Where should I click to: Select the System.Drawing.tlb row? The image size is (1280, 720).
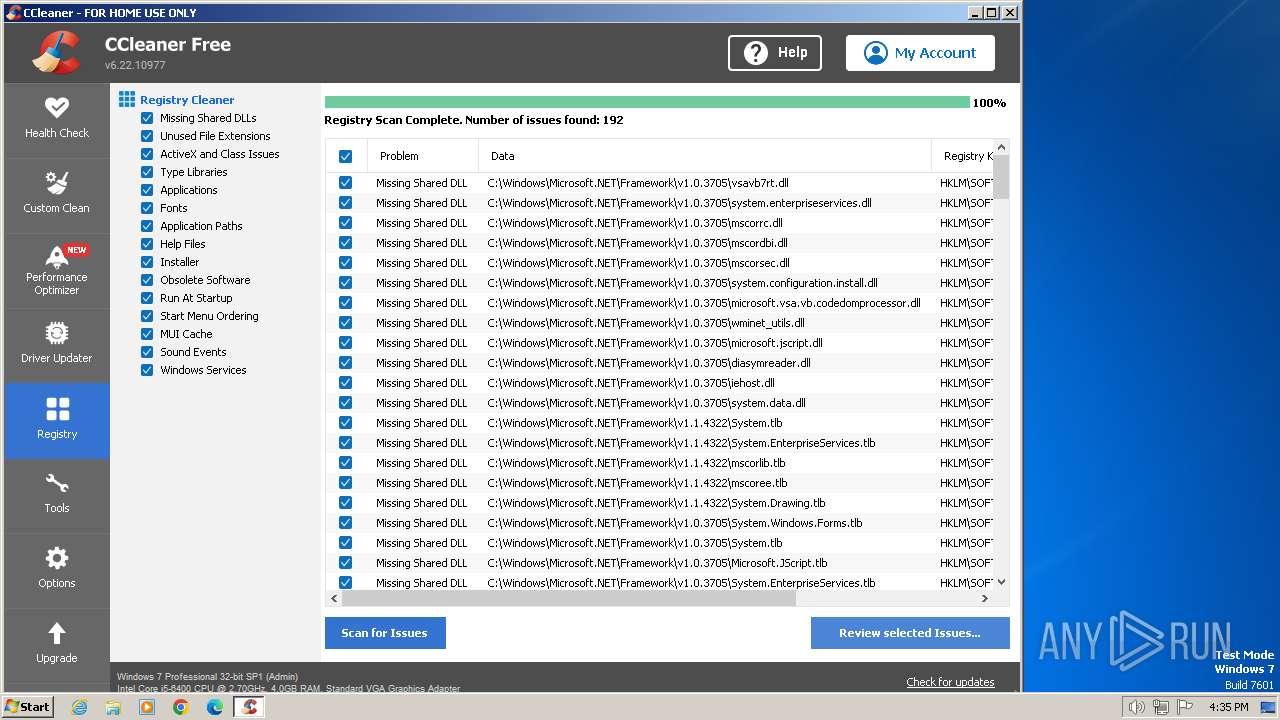pos(660,503)
